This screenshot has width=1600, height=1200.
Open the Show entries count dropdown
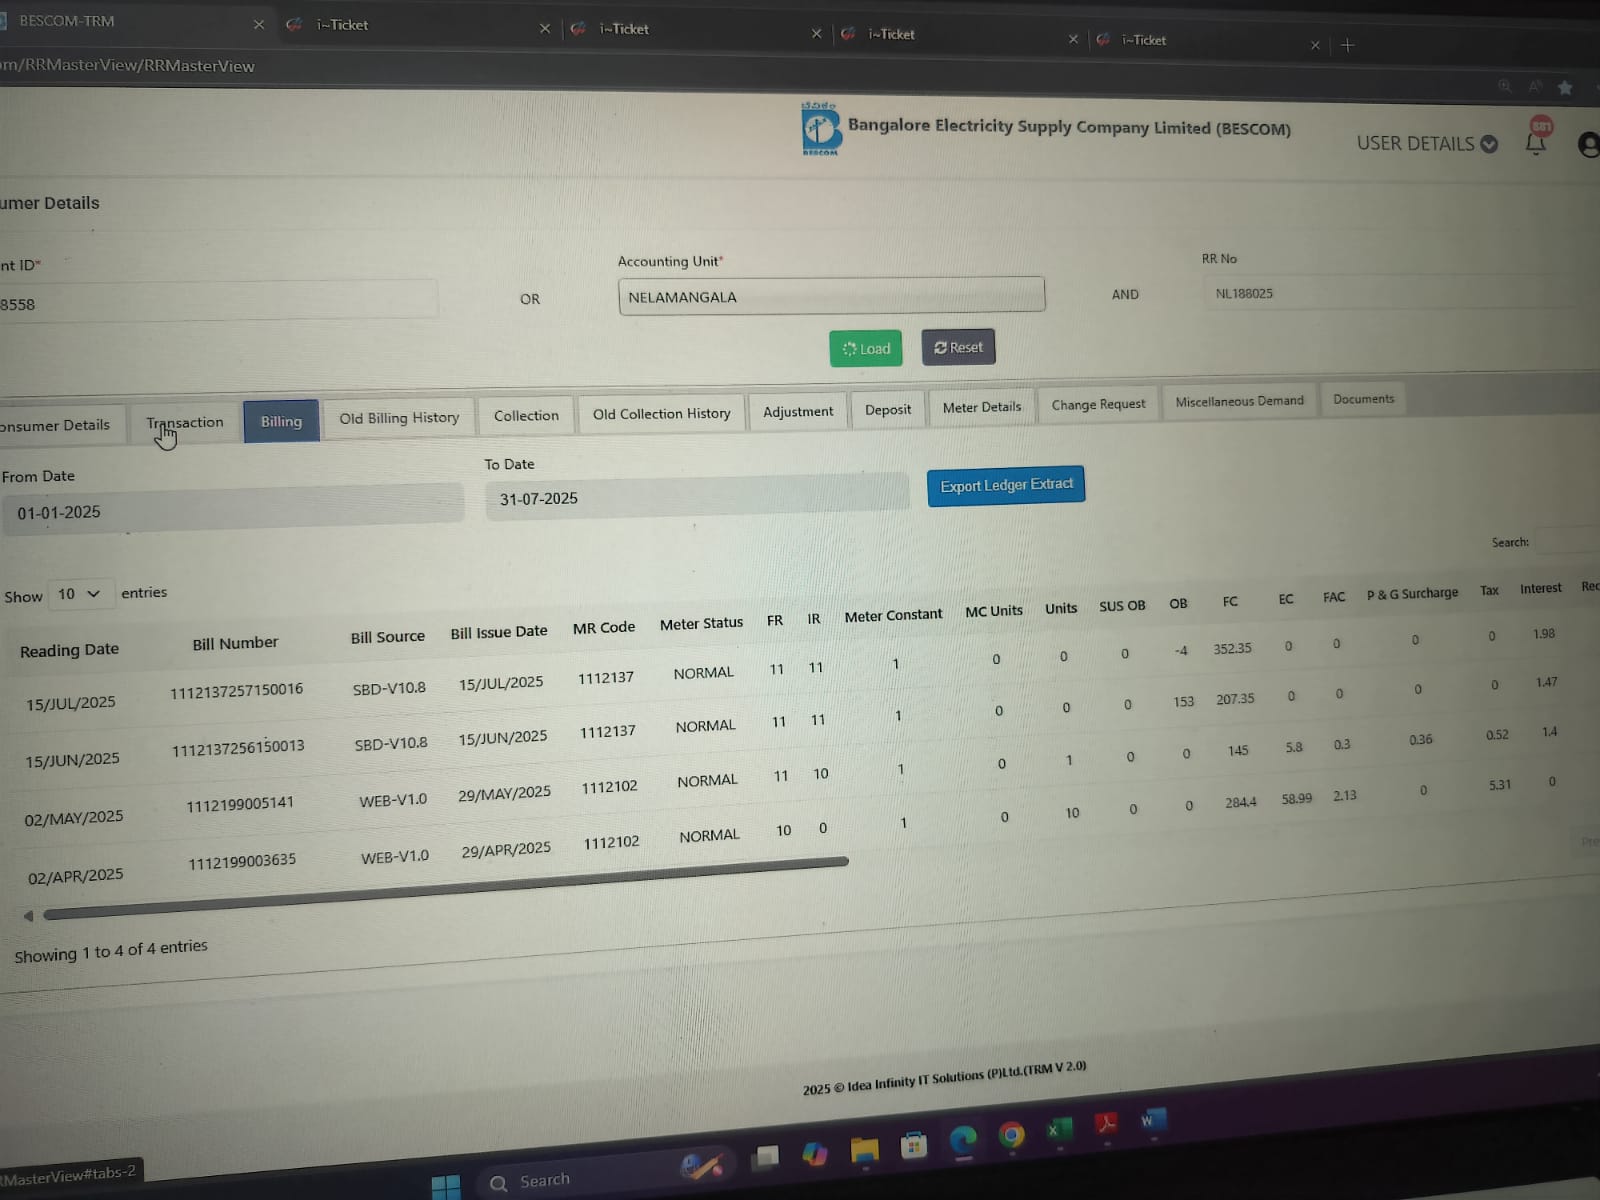coord(79,594)
